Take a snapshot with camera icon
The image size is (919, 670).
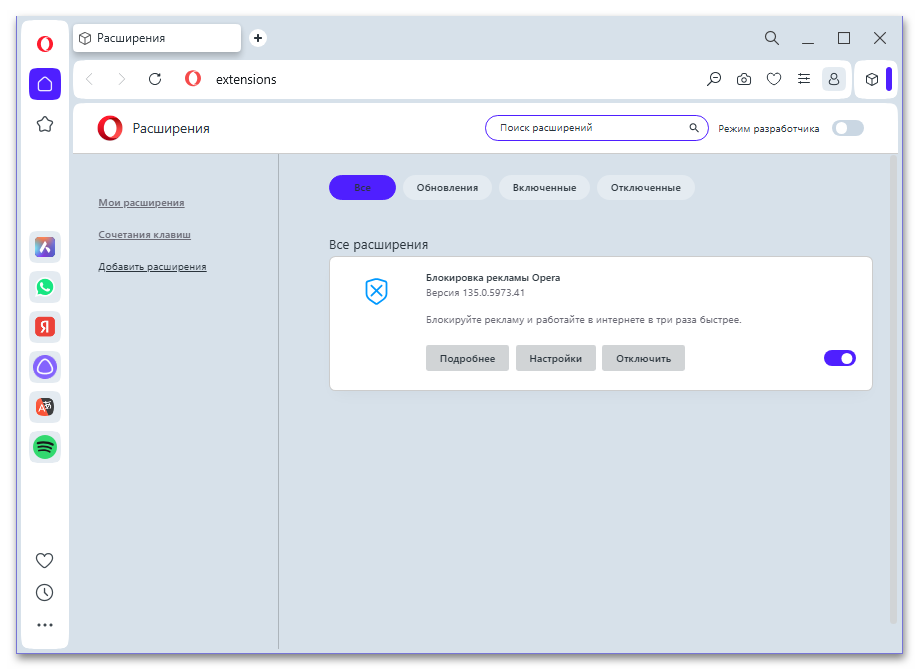click(x=744, y=79)
